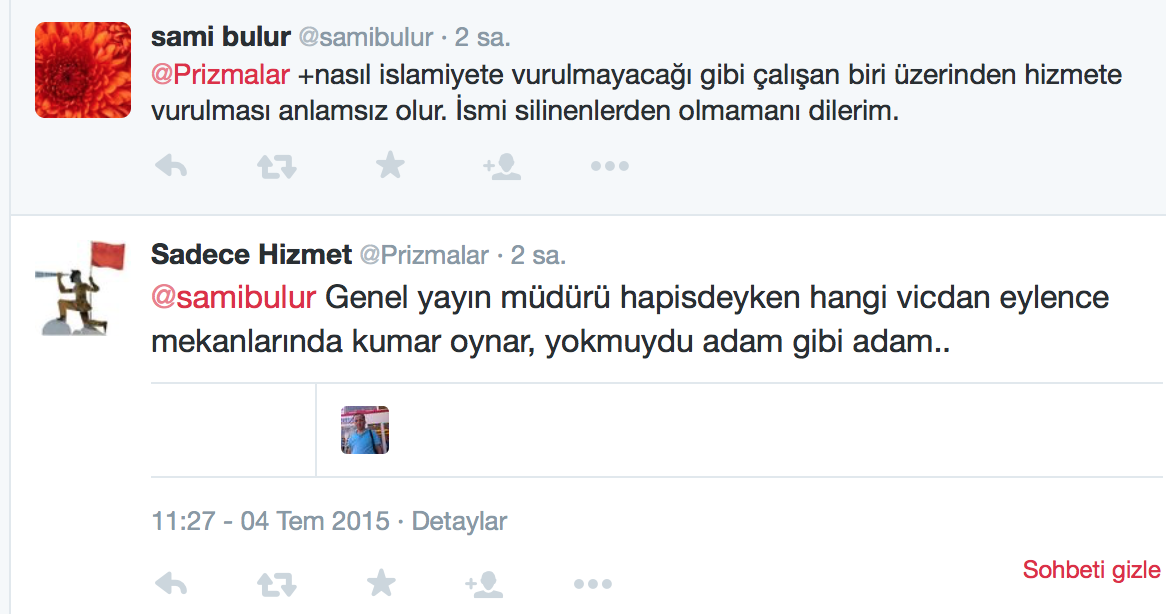Open sami bulur display name profile
Image resolution: width=1166 pixels, height=614 pixels.
220,37
